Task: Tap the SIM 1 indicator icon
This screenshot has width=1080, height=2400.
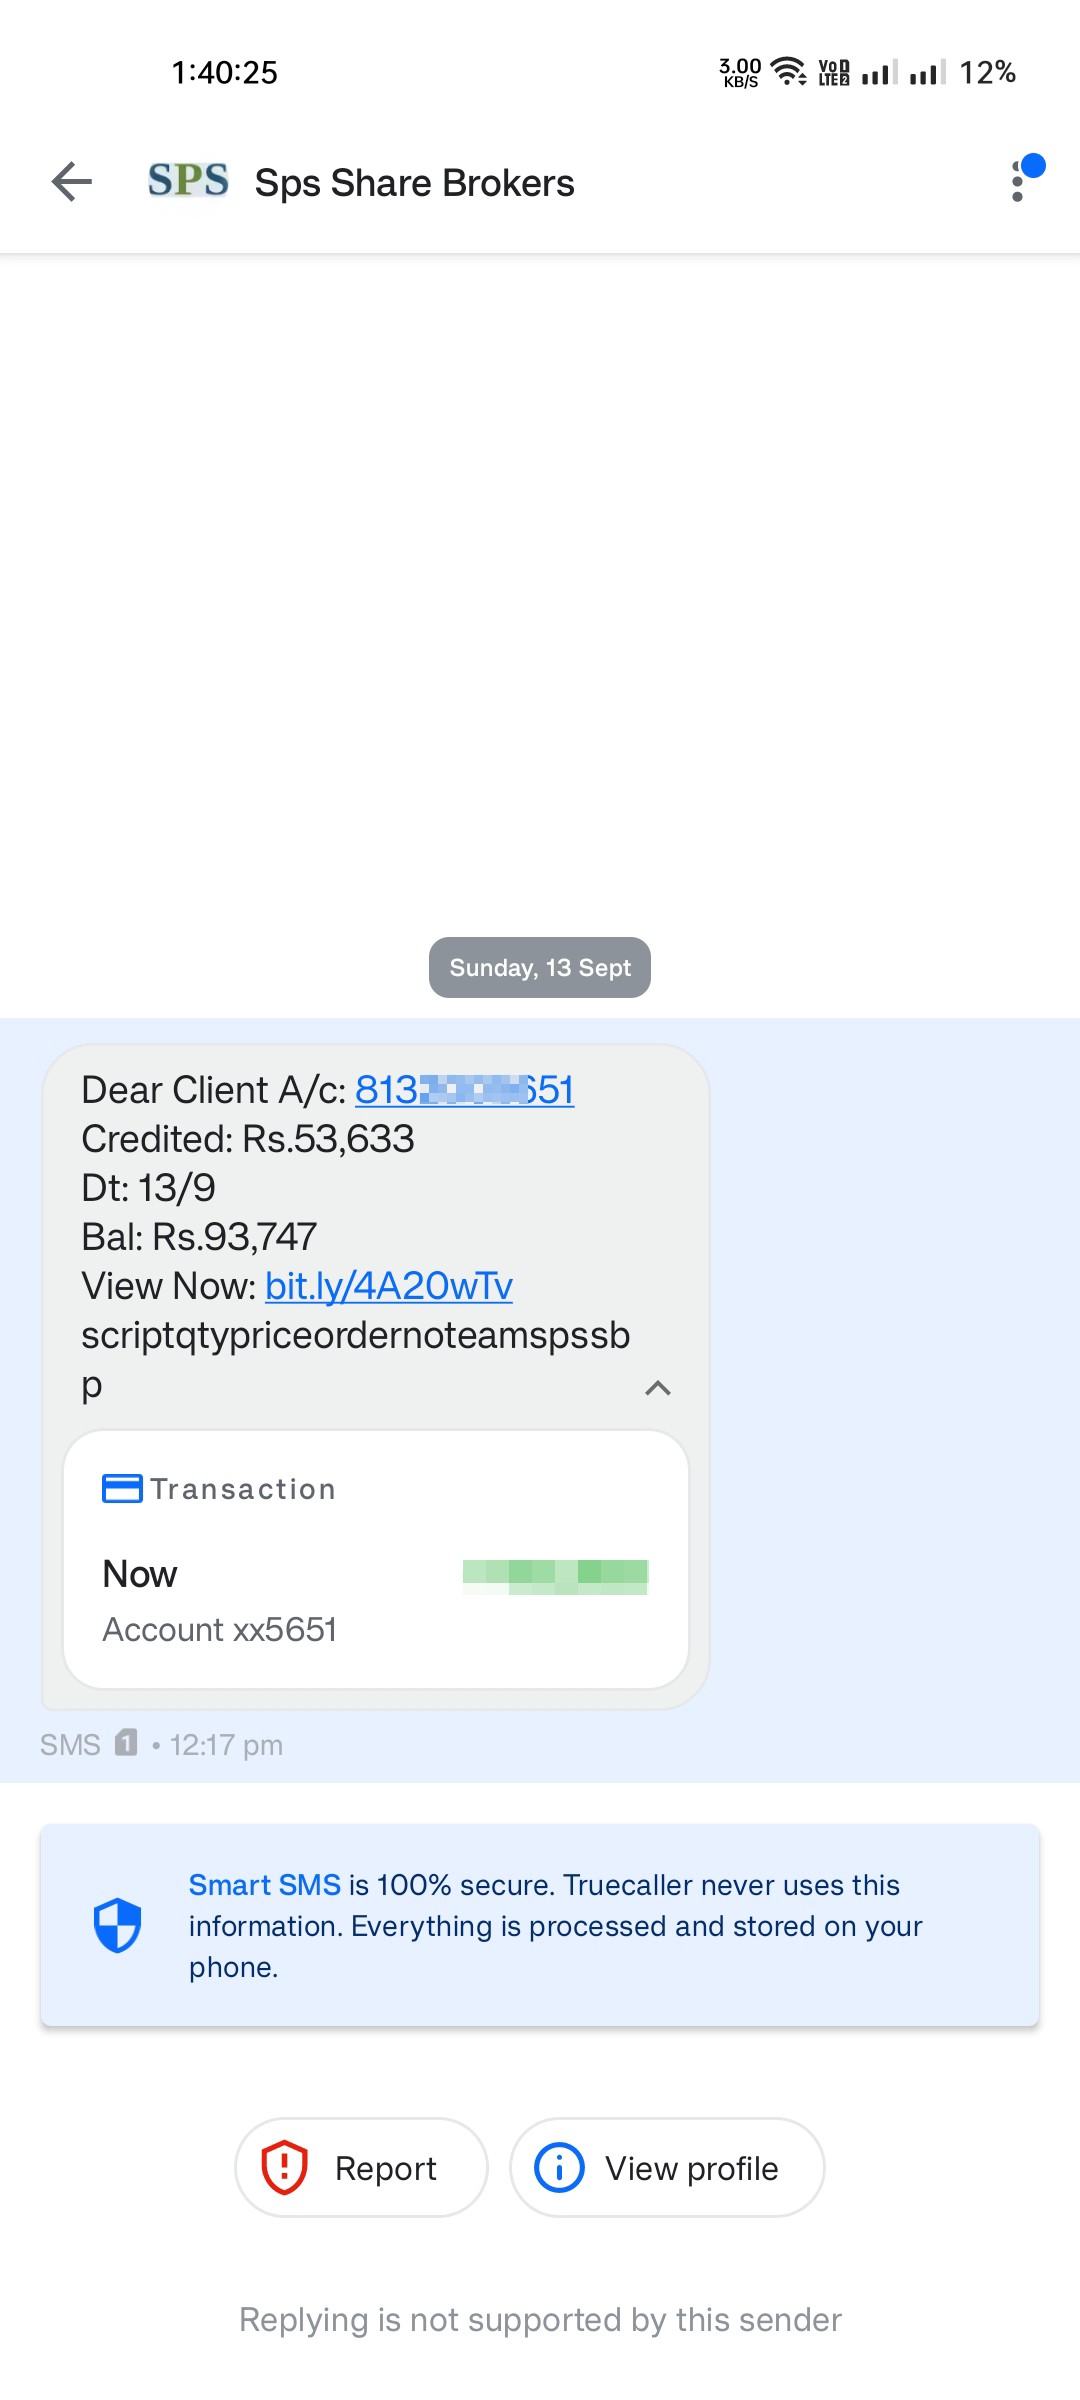Action: 126,1743
